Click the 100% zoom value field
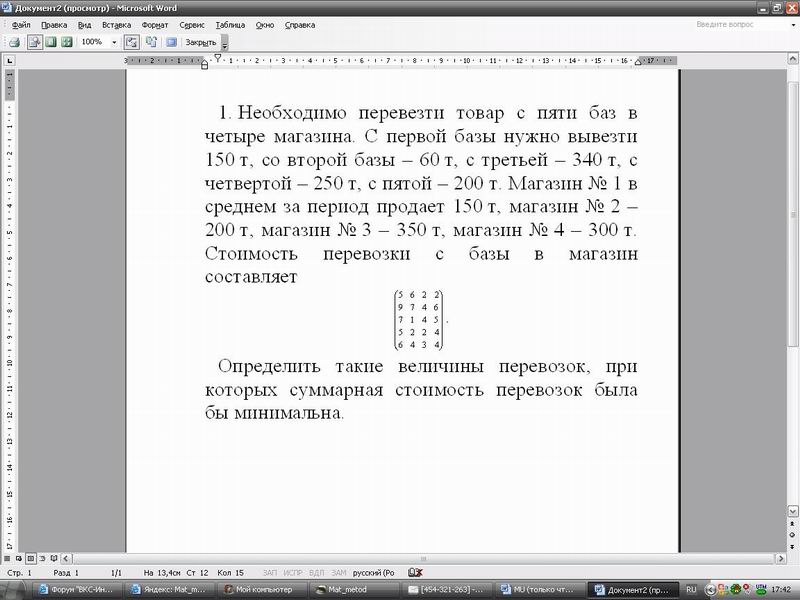 pos(93,42)
